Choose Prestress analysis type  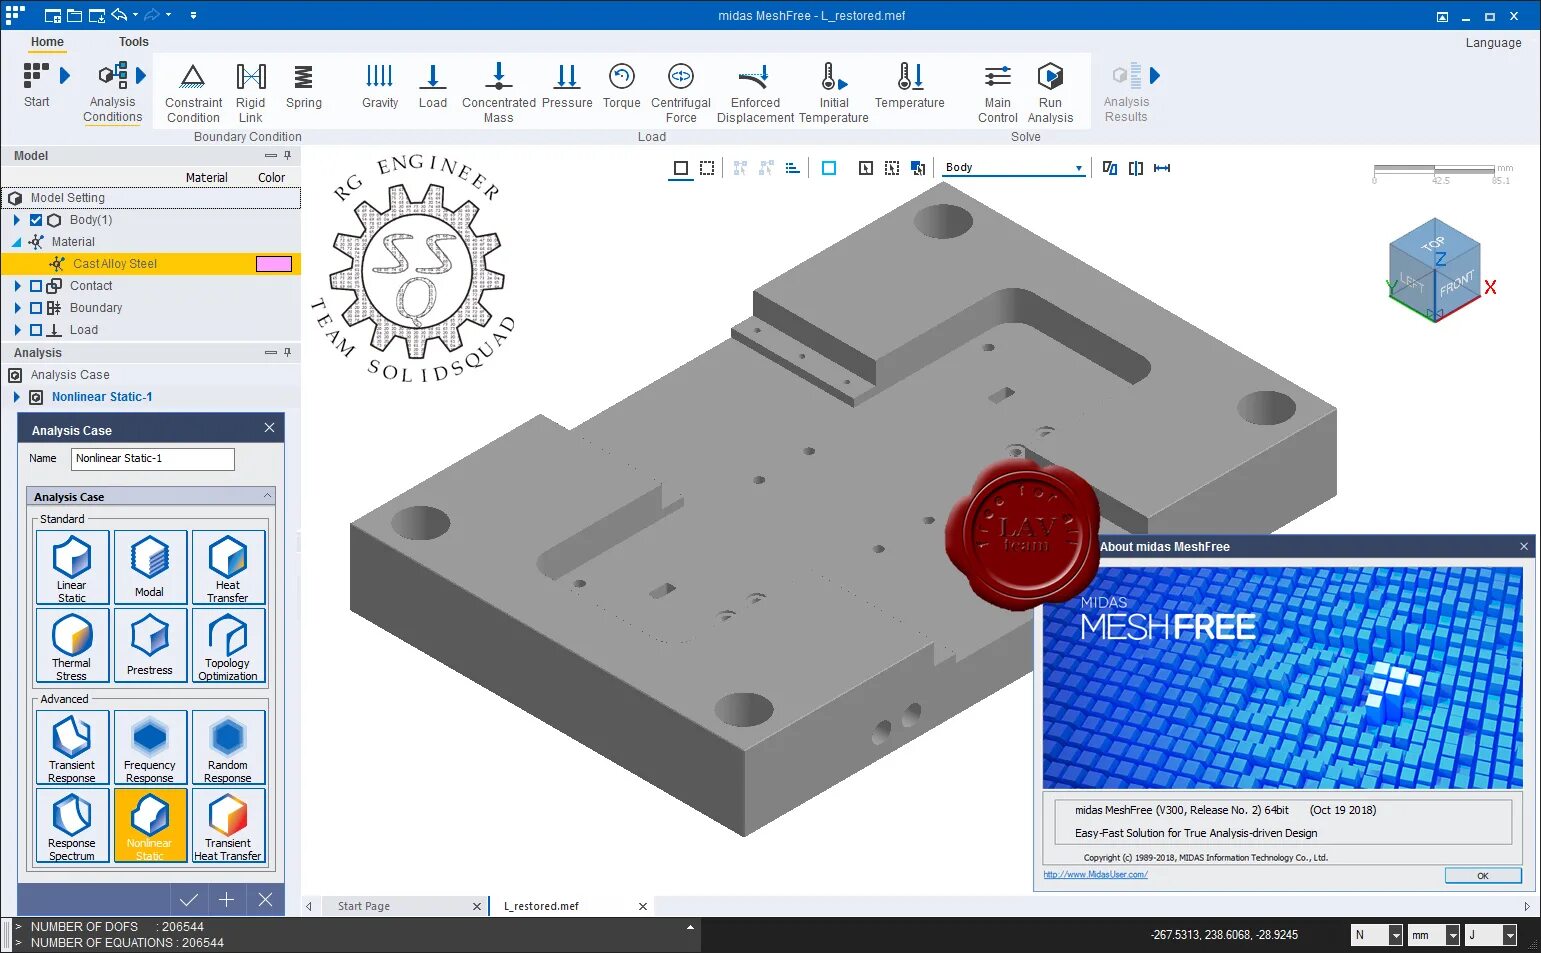coord(150,645)
